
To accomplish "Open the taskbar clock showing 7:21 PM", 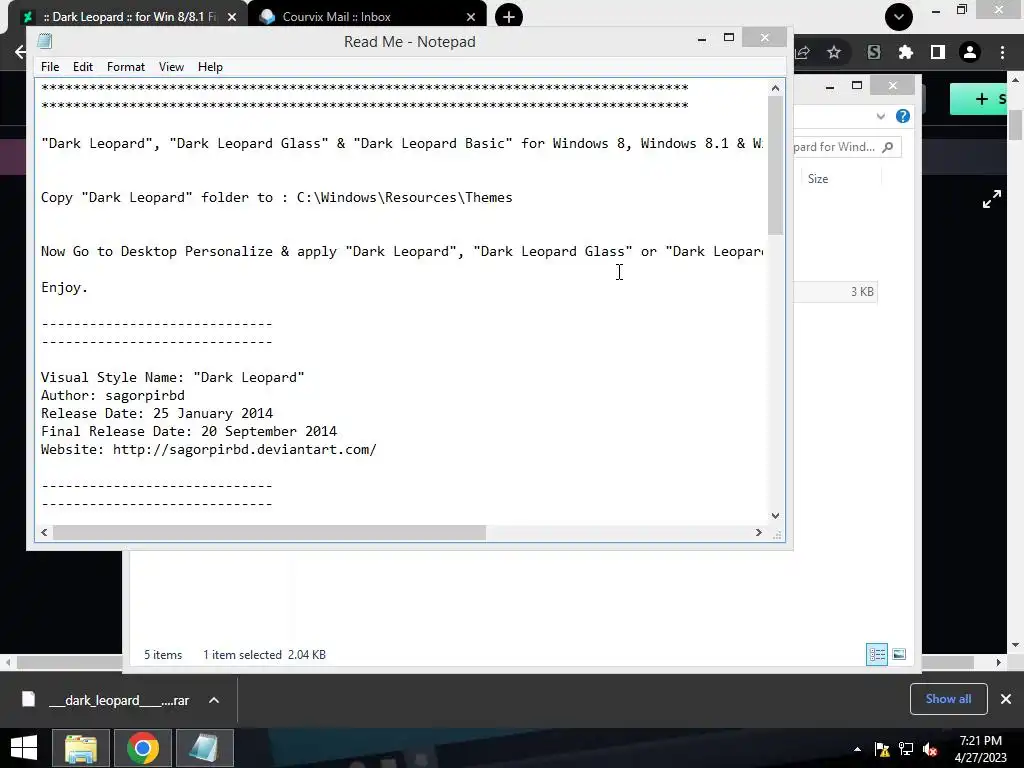I will 980,749.
